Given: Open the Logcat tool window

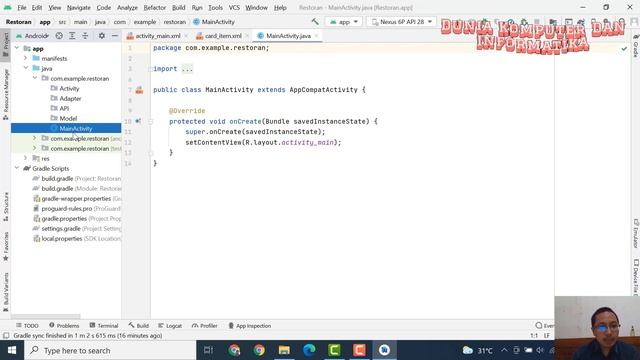Looking at the screenshot, I should click(170, 326).
